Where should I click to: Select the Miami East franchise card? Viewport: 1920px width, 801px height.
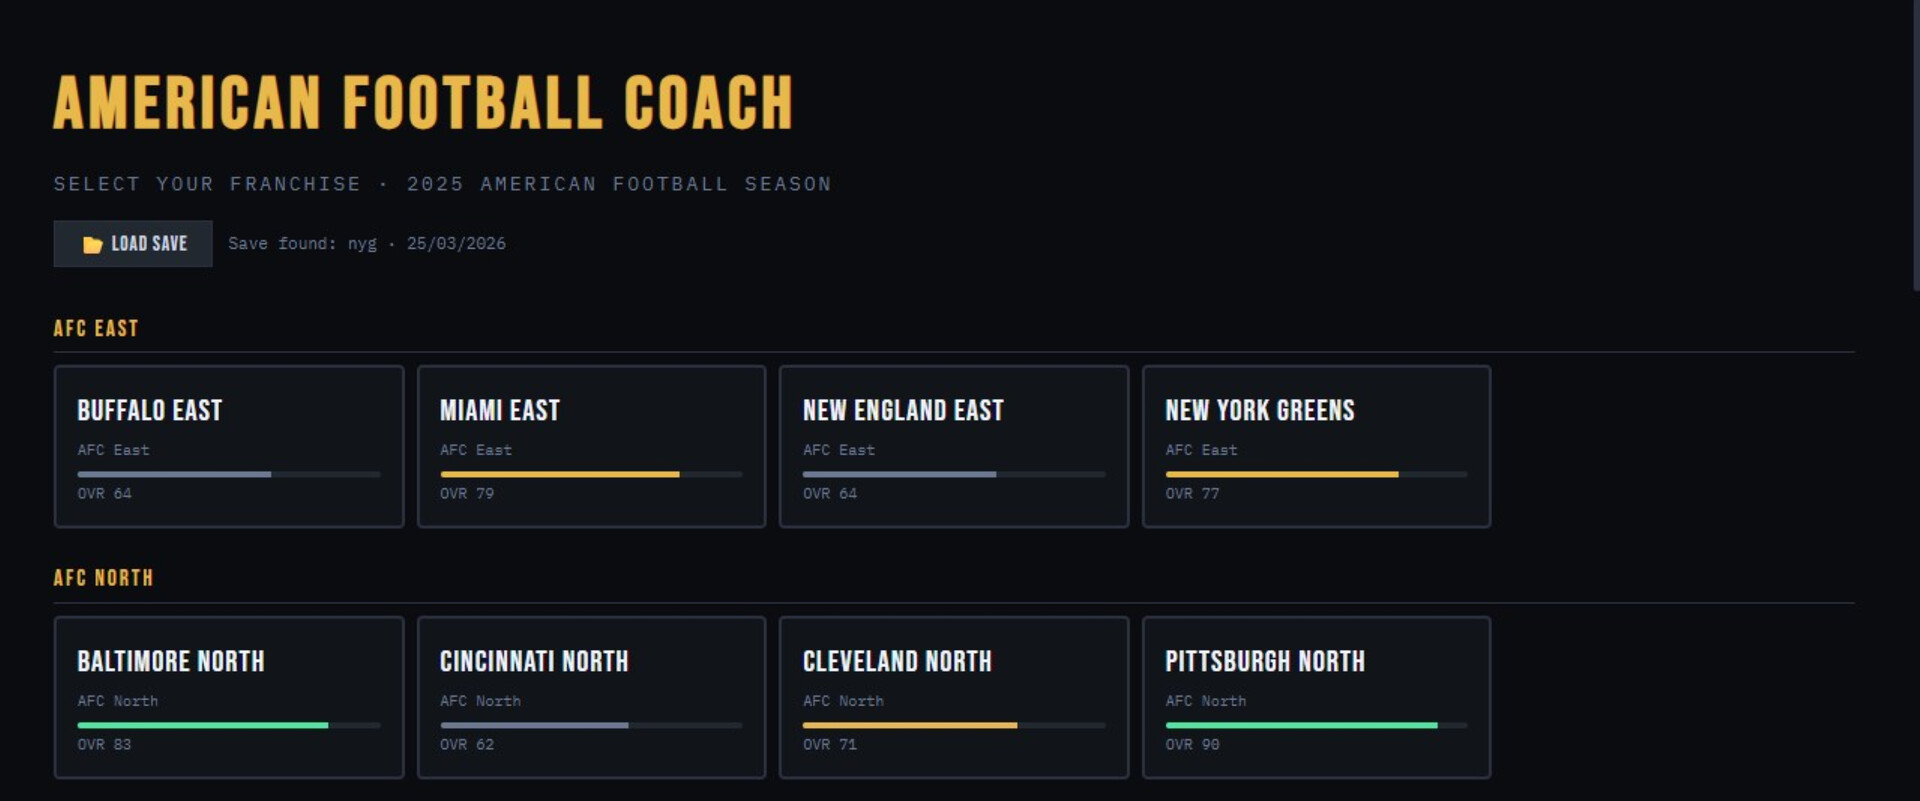591,446
